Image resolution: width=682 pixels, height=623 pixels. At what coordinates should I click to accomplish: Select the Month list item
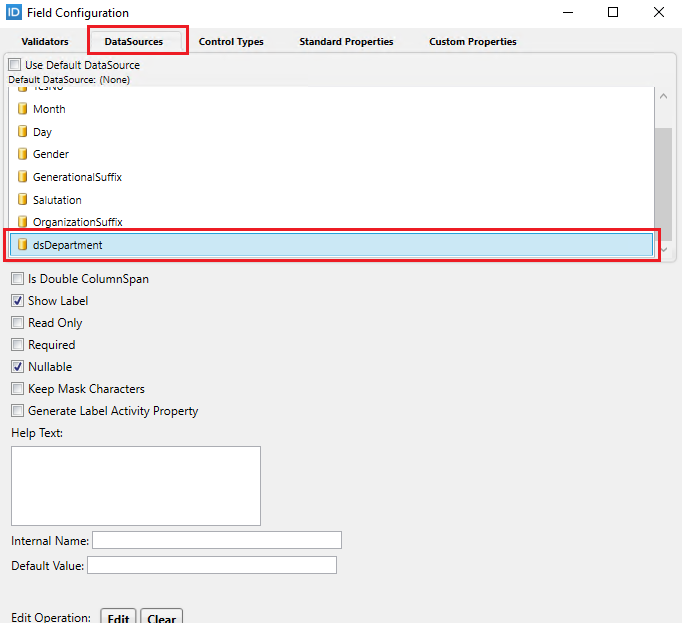coord(331,109)
